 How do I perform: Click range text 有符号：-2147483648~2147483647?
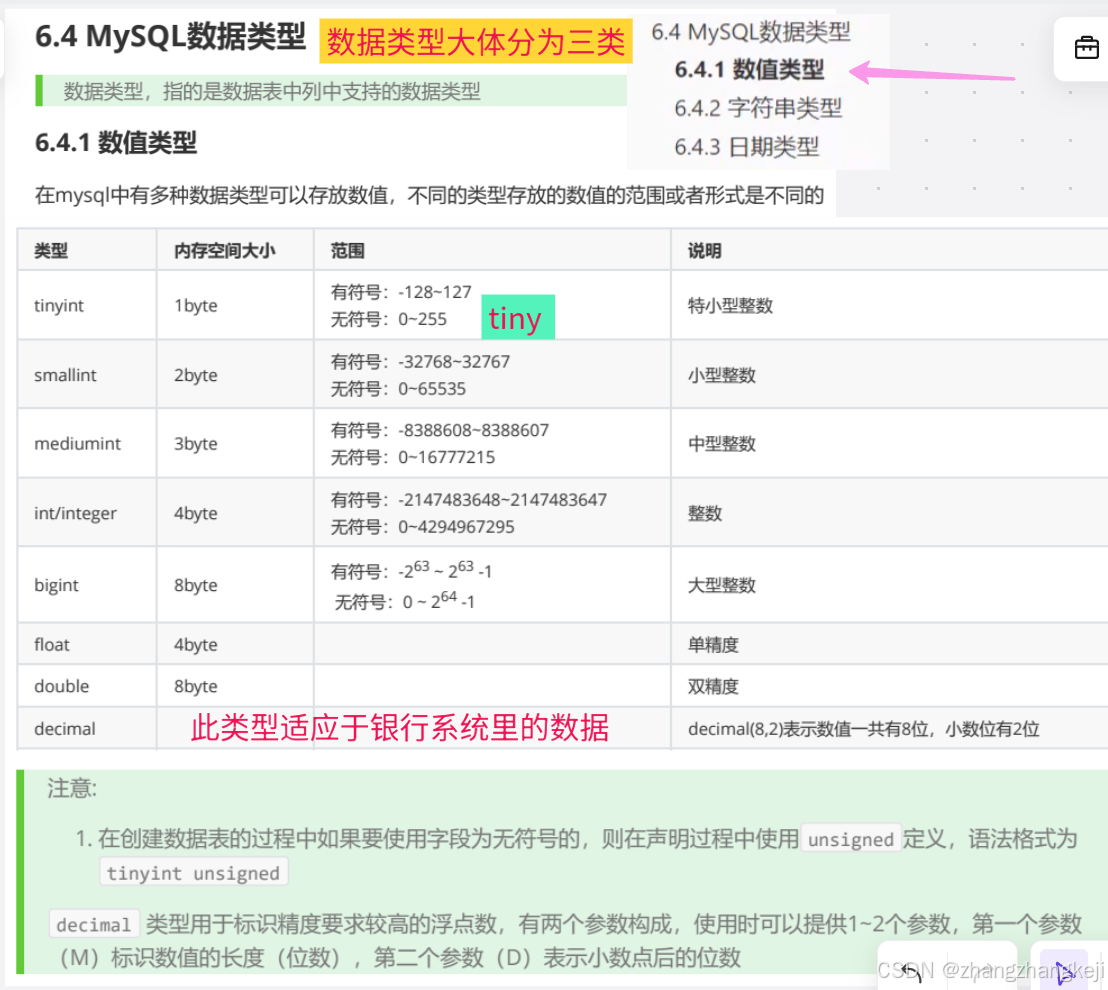coord(468,500)
